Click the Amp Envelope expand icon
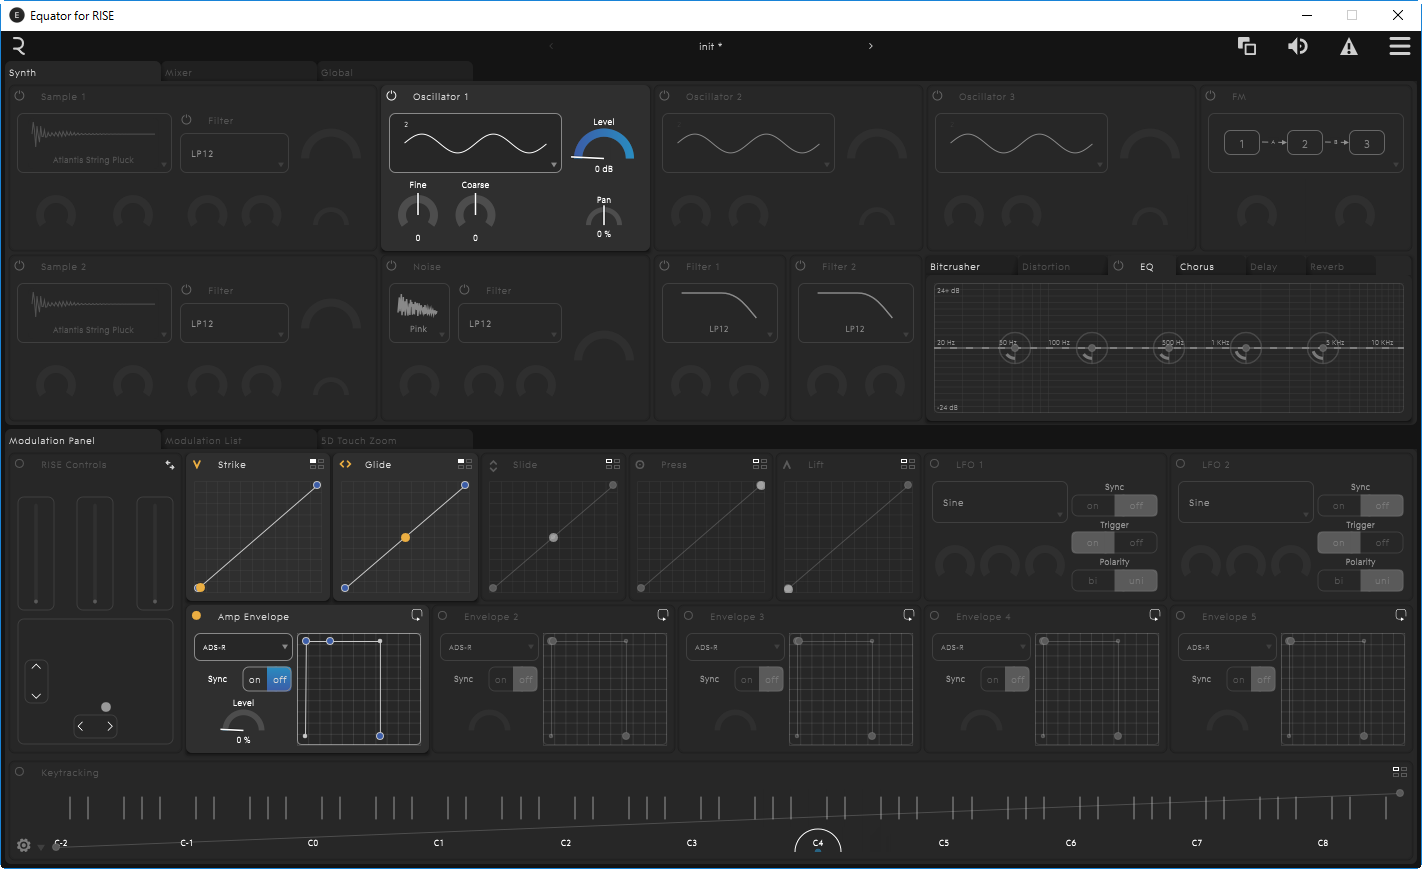The image size is (1422, 869). 417,615
